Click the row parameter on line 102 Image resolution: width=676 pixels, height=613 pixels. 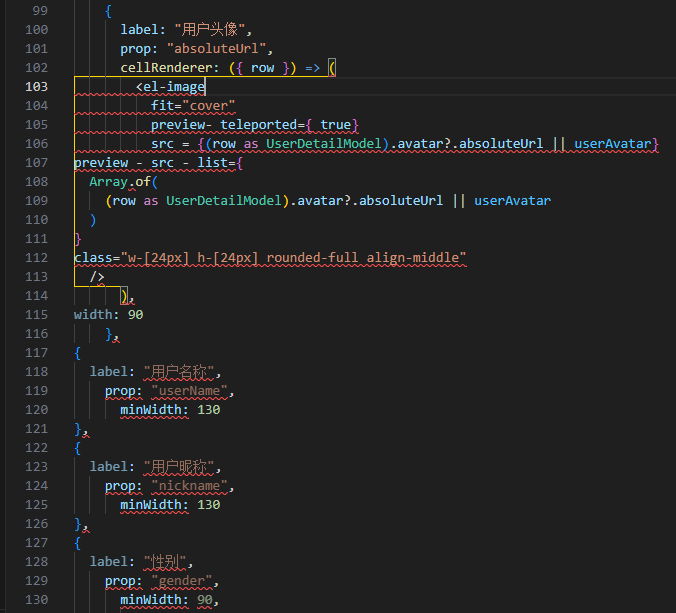pyautogui.click(x=262, y=68)
